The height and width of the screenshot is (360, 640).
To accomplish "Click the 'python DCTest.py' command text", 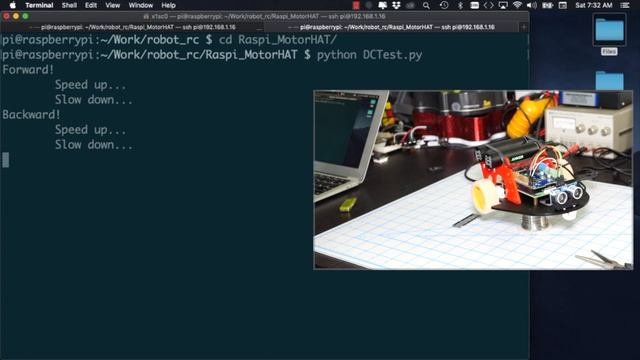I will tap(369, 55).
